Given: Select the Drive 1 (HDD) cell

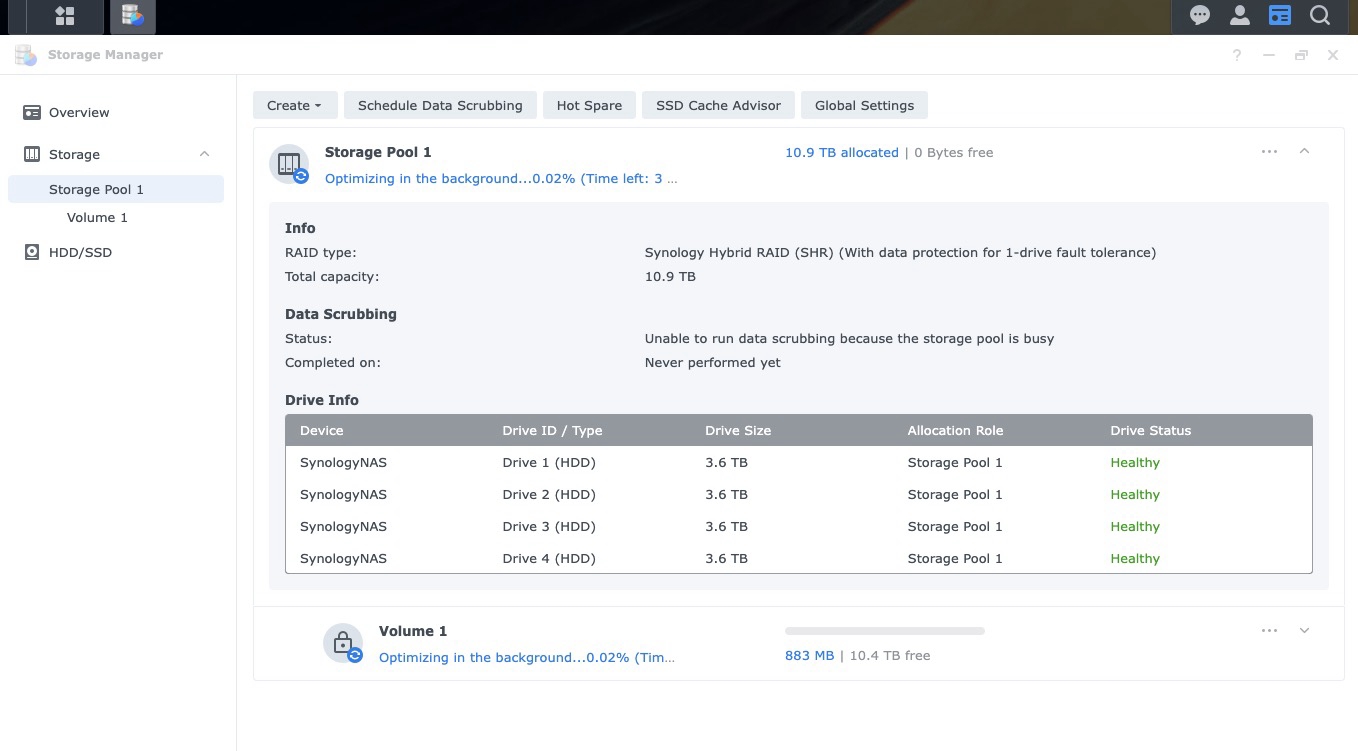Looking at the screenshot, I should coord(549,463).
